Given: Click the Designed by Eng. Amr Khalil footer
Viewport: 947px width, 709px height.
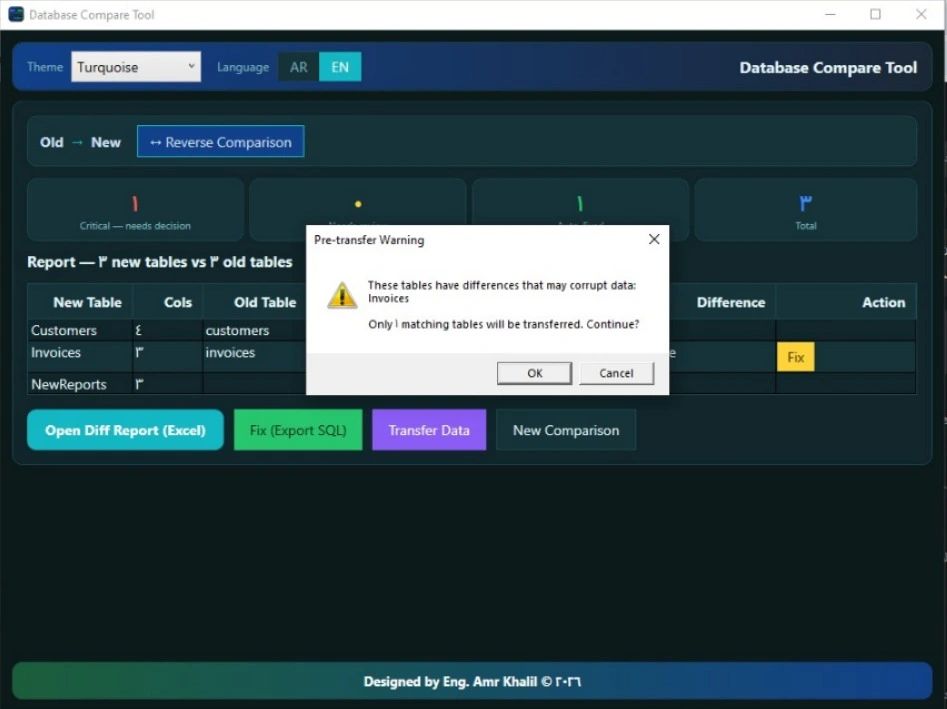Looking at the screenshot, I should point(472,682).
